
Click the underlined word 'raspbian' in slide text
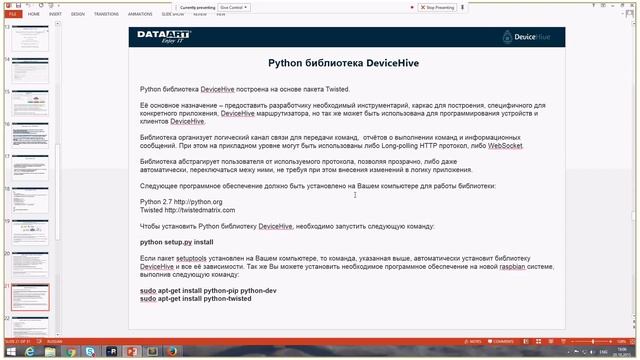512,267
